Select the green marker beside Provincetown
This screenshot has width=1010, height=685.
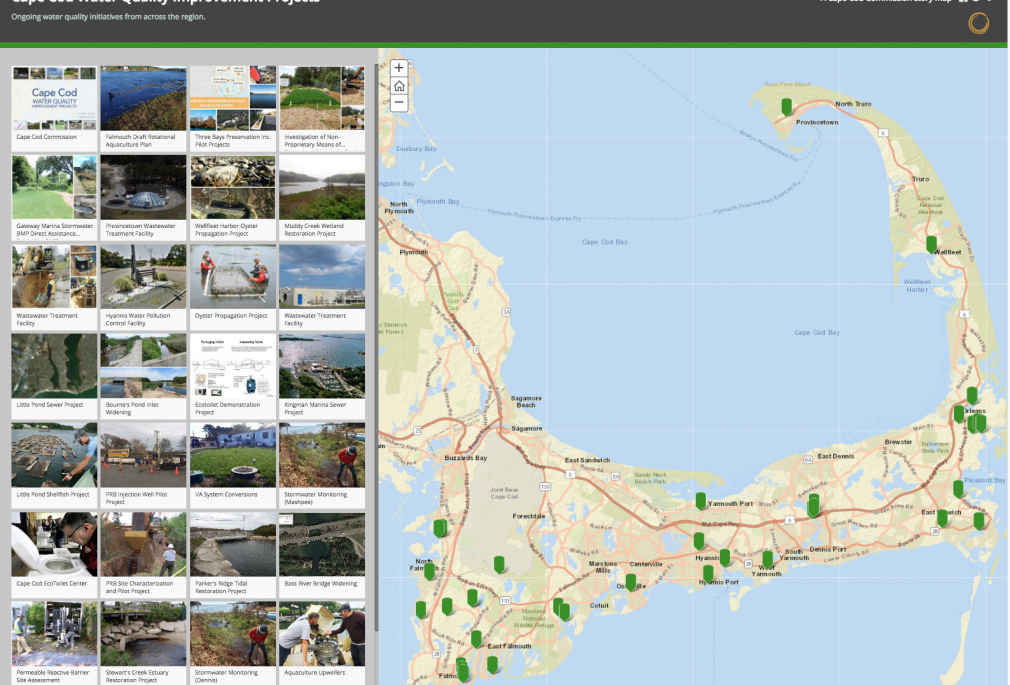pos(786,106)
